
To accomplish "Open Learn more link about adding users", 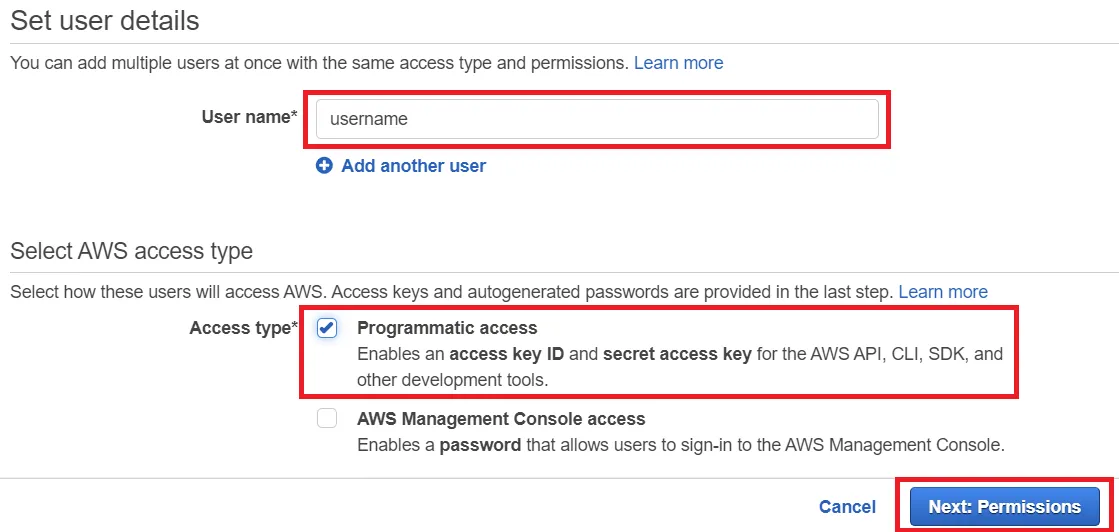I will coord(678,63).
